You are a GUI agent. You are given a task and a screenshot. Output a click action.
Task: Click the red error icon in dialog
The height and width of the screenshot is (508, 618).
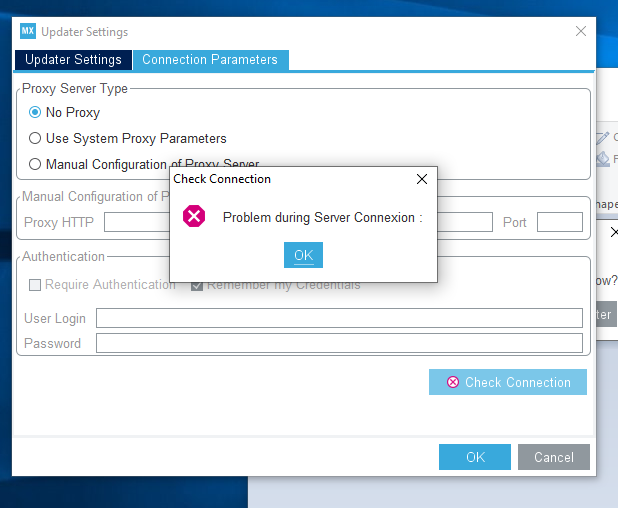194,216
